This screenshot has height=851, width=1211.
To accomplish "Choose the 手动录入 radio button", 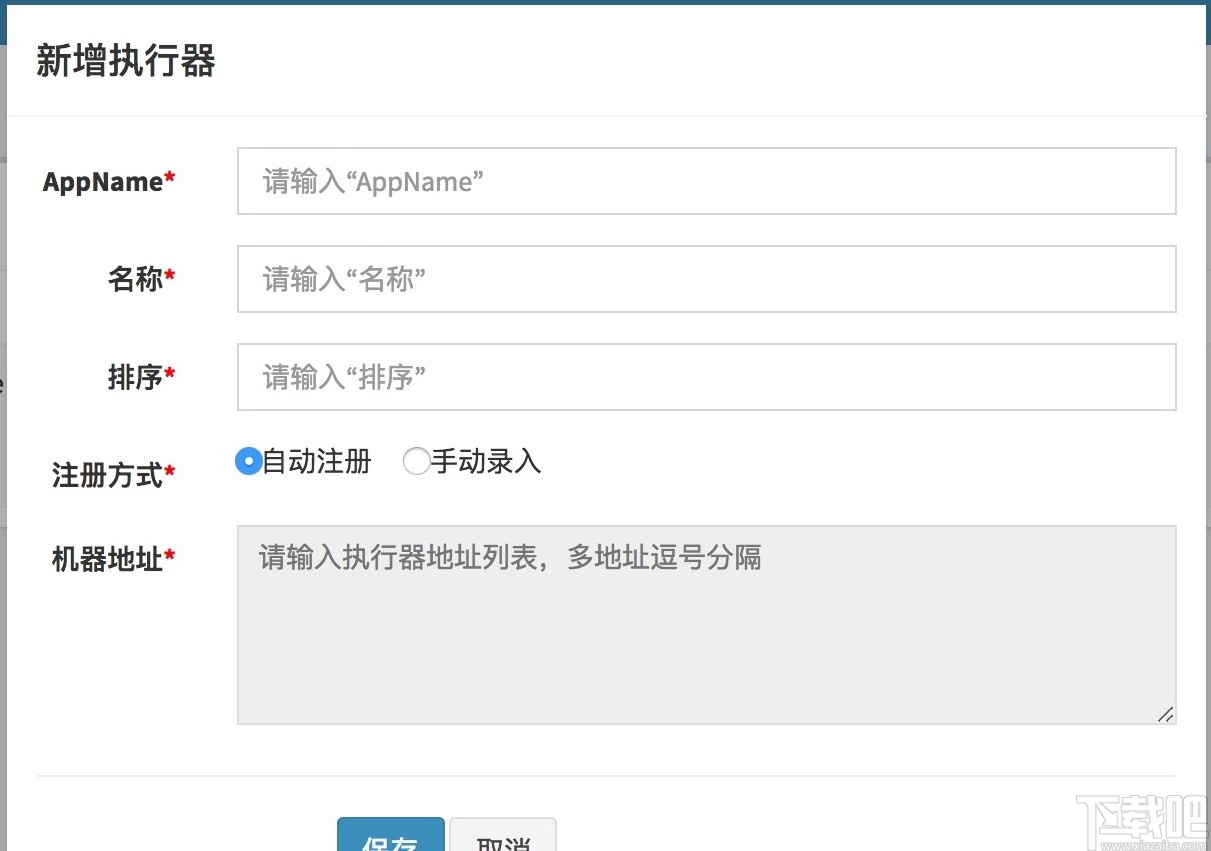I will point(416,461).
